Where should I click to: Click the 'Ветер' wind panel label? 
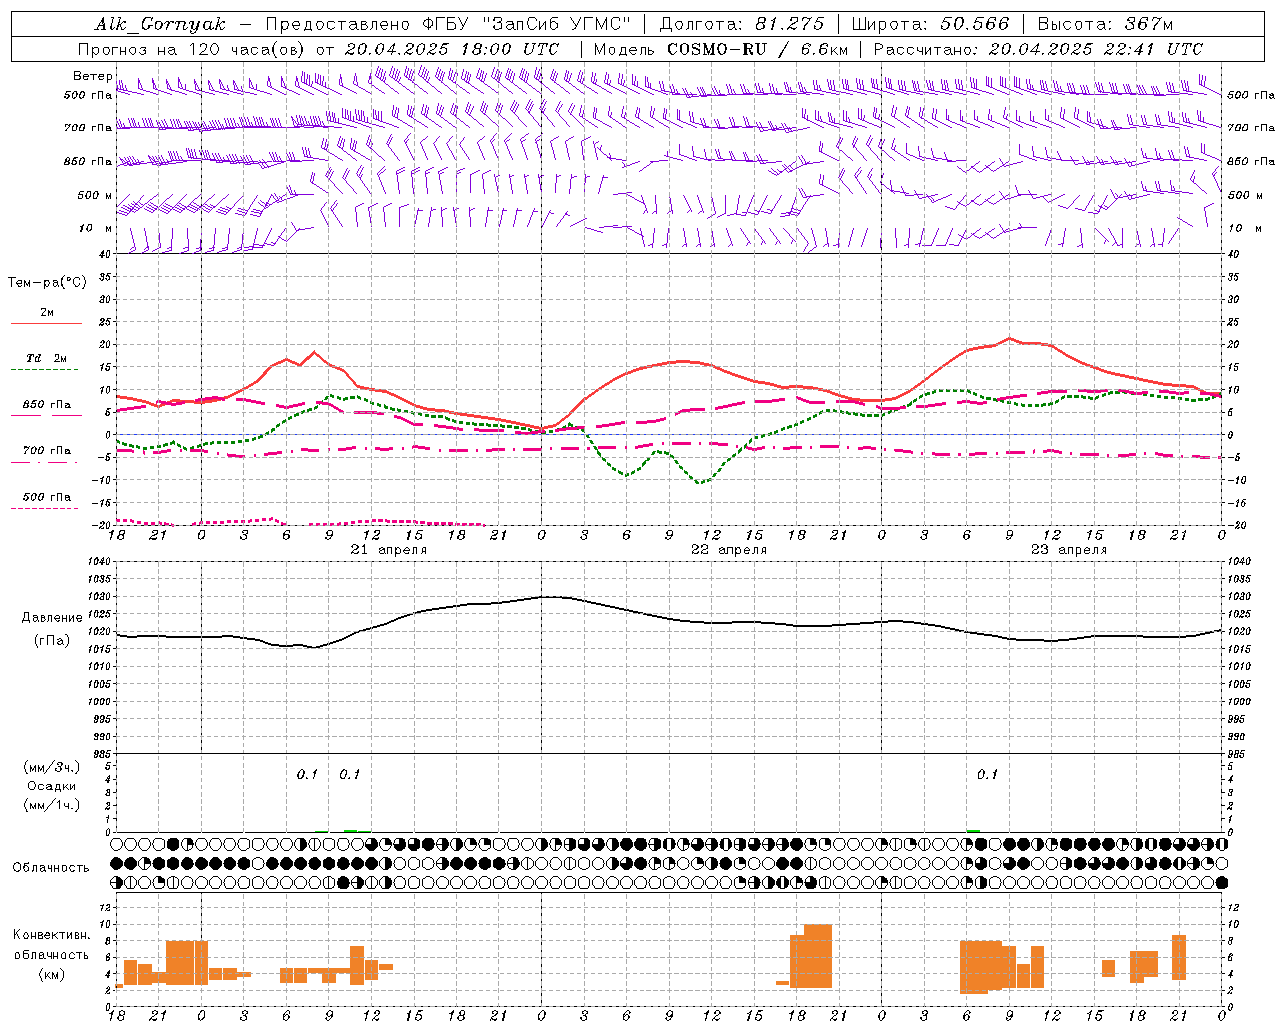click(92, 76)
